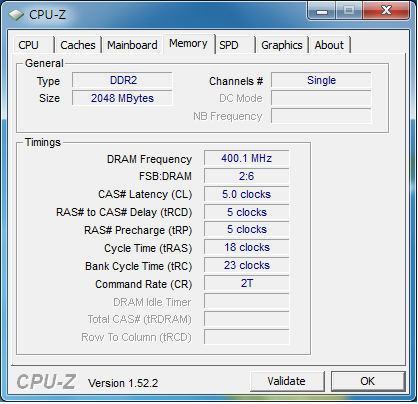Image resolution: width=418 pixels, height=404 pixels.
Task: Click the 5.0 clocks CAS Latency value
Action: click(247, 194)
